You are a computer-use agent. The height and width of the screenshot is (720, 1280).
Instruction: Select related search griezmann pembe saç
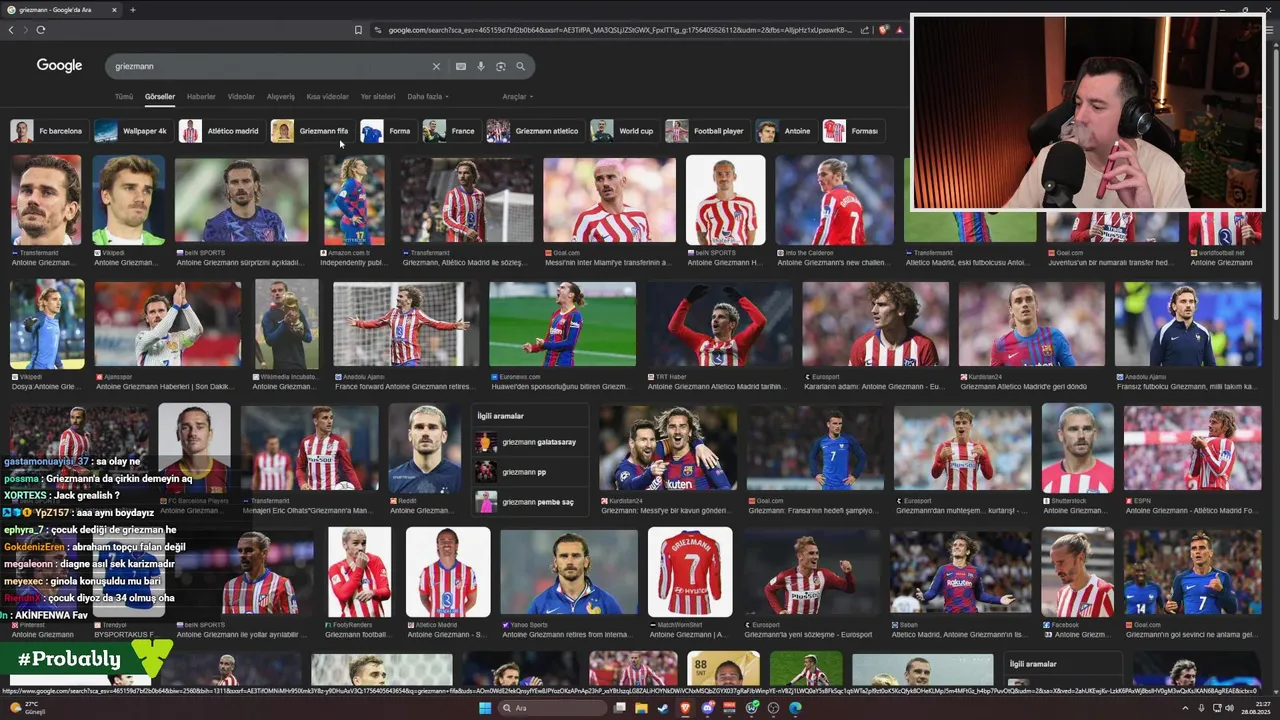(530, 502)
